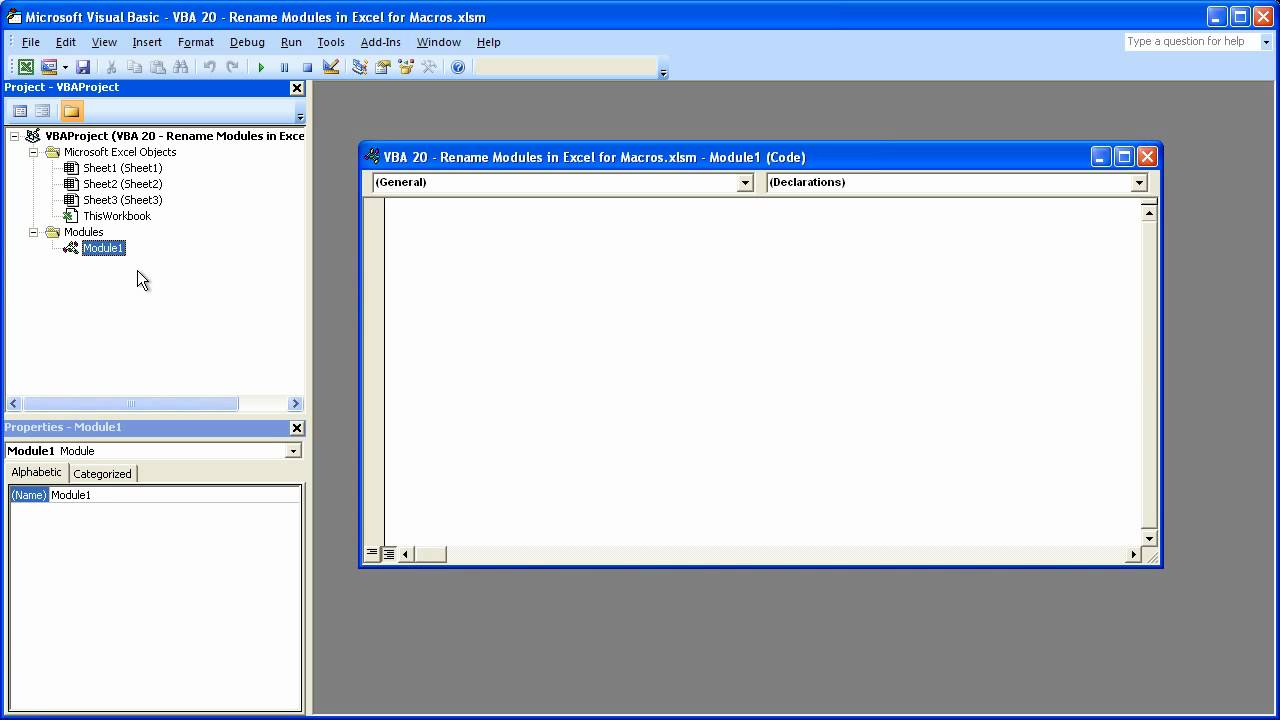Select Sheet1 (Sheet1) in project tree

pos(122,168)
